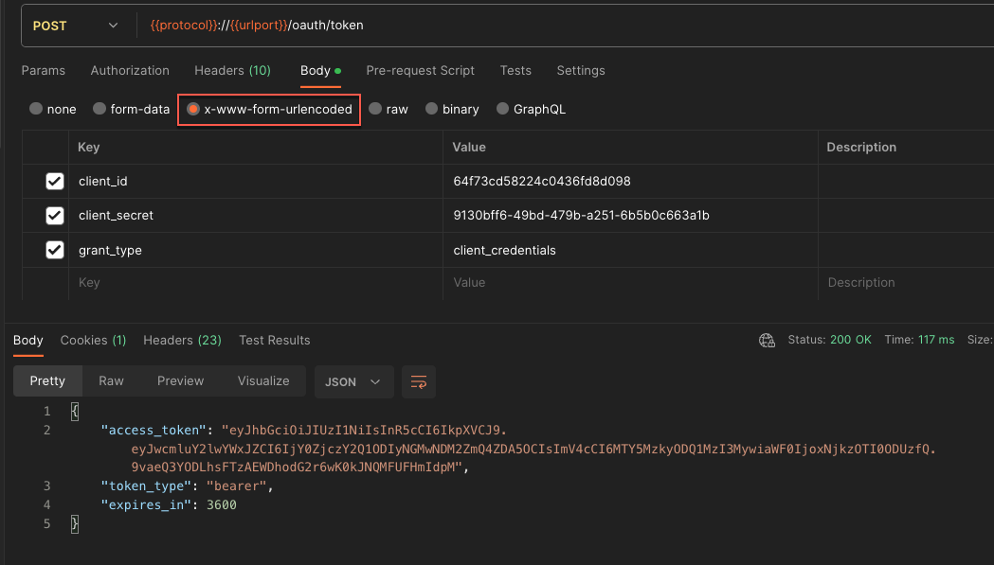Uncheck the client_id row checkbox
Viewport: 994px width, 566px height.
[x=55, y=181]
